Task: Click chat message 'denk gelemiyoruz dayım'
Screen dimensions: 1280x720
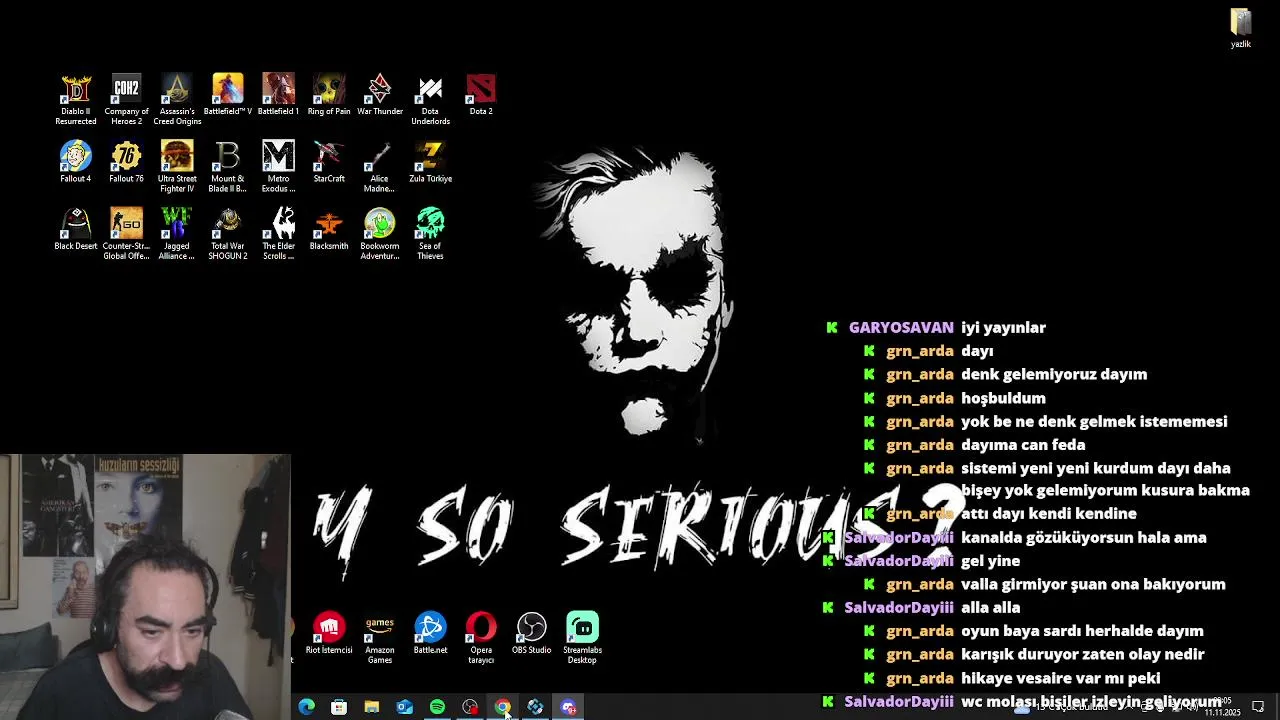Action: pyautogui.click(x=1054, y=374)
